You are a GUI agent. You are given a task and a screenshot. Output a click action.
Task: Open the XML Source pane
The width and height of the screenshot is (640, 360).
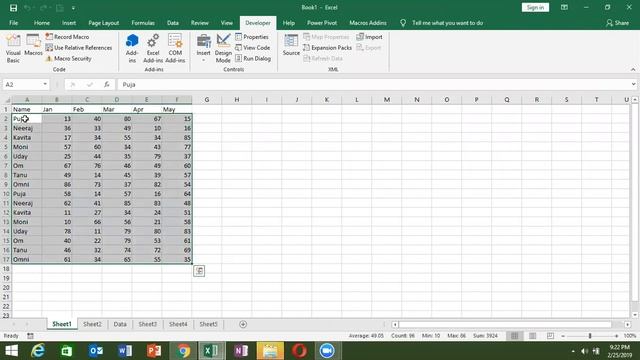click(x=291, y=46)
